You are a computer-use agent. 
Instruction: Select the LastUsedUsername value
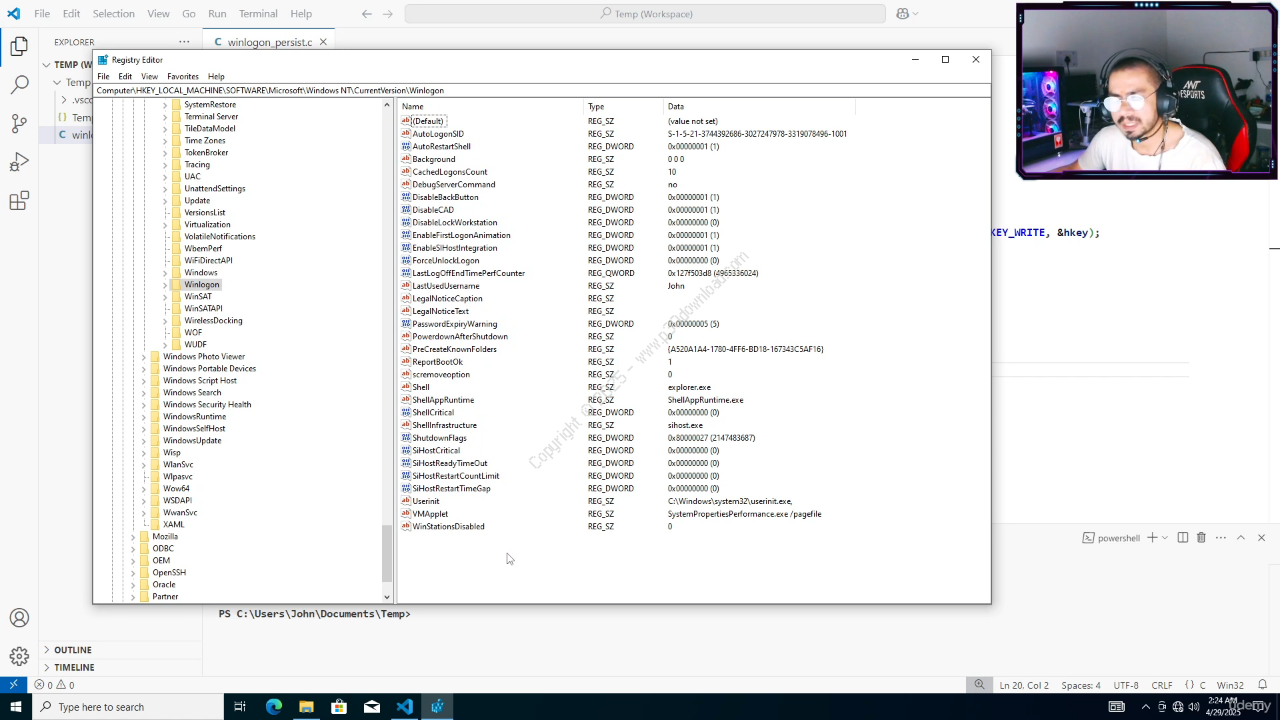pyautogui.click(x=446, y=286)
